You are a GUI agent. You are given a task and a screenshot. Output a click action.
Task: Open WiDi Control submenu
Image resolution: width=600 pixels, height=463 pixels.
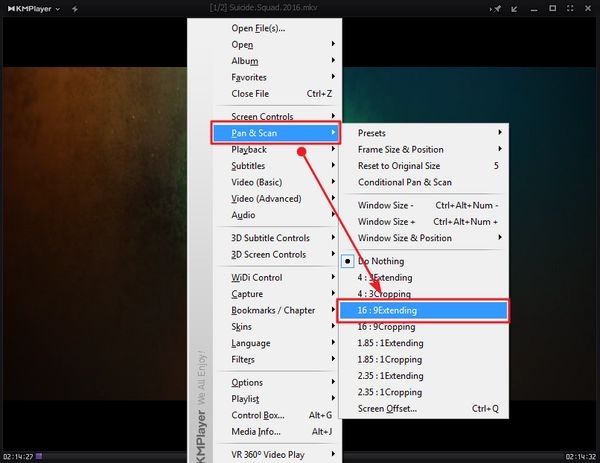[276, 277]
